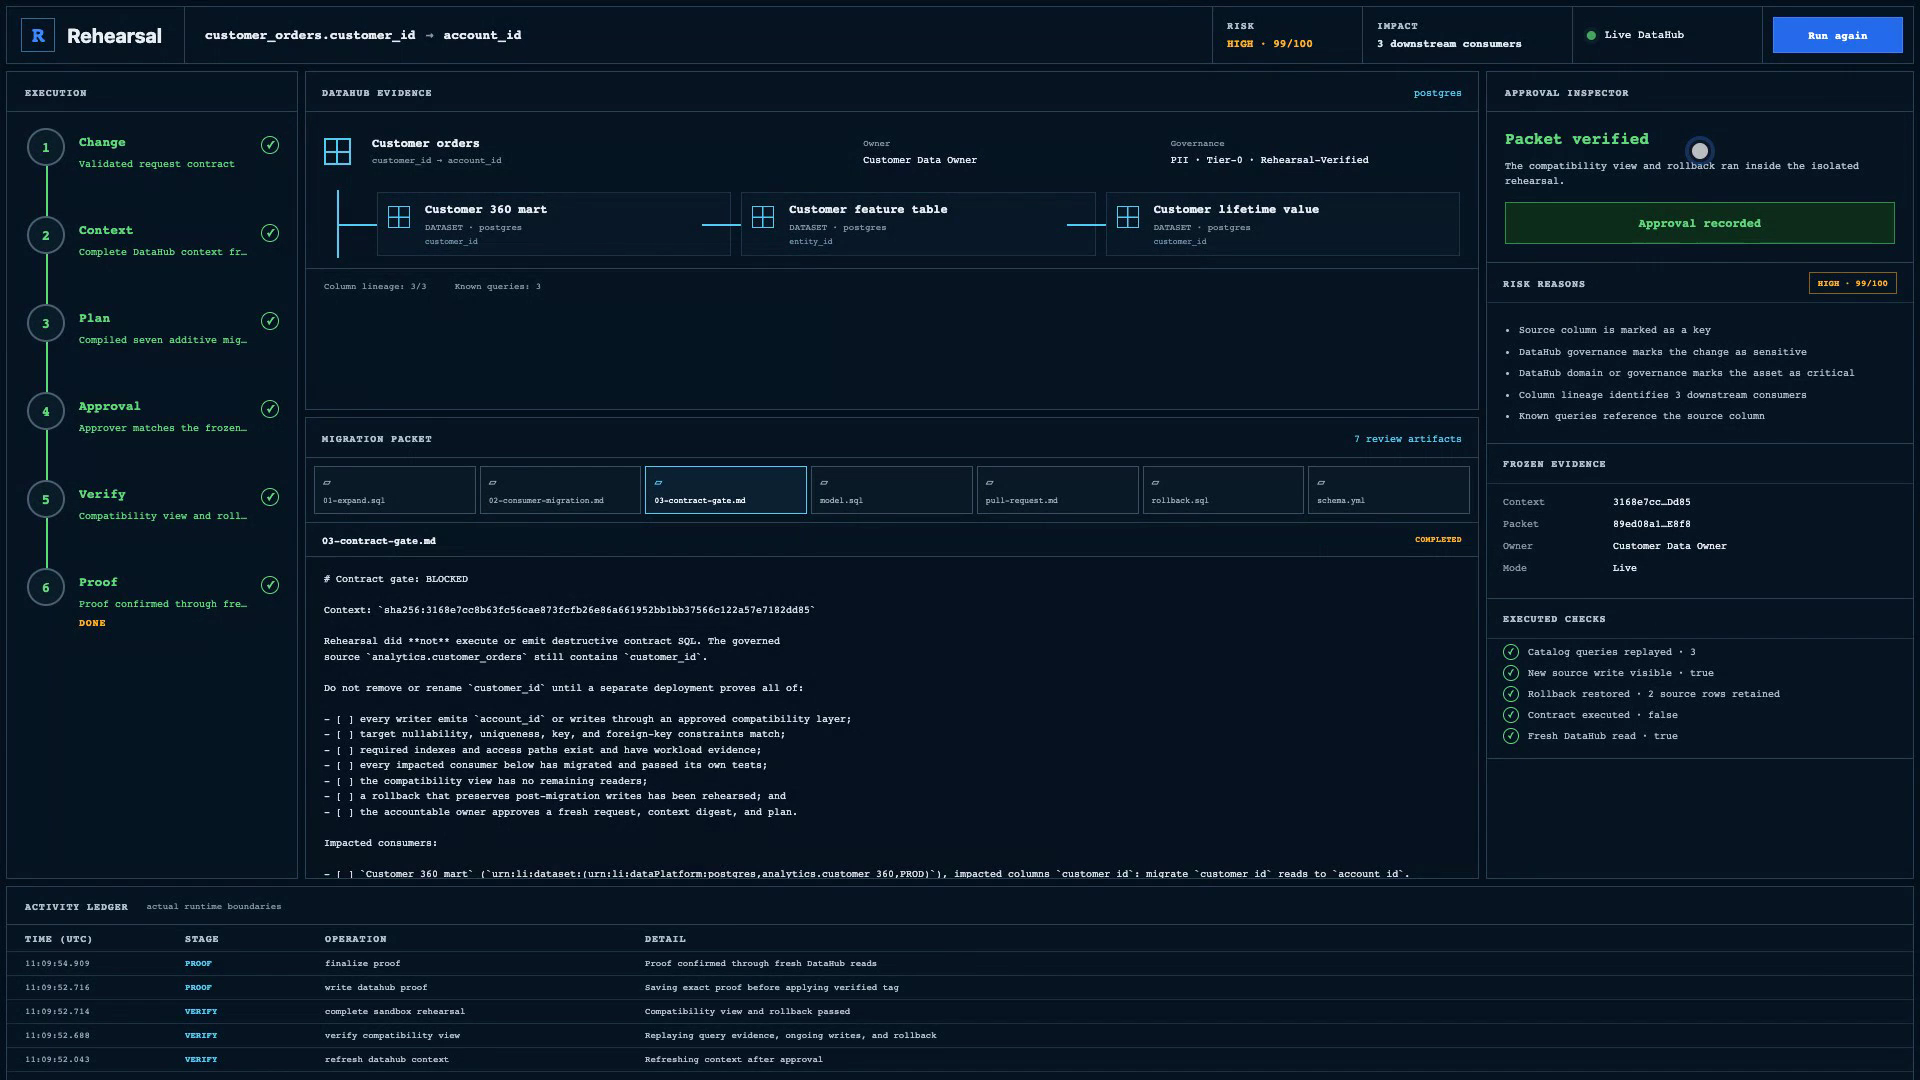Click check icon for Rollback restored

tap(1511, 694)
